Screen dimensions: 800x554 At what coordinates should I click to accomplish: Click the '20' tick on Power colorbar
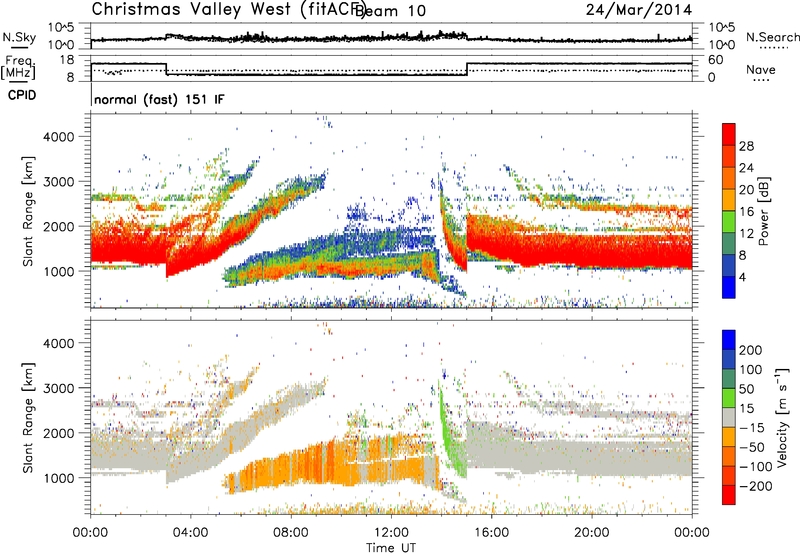(x=746, y=190)
